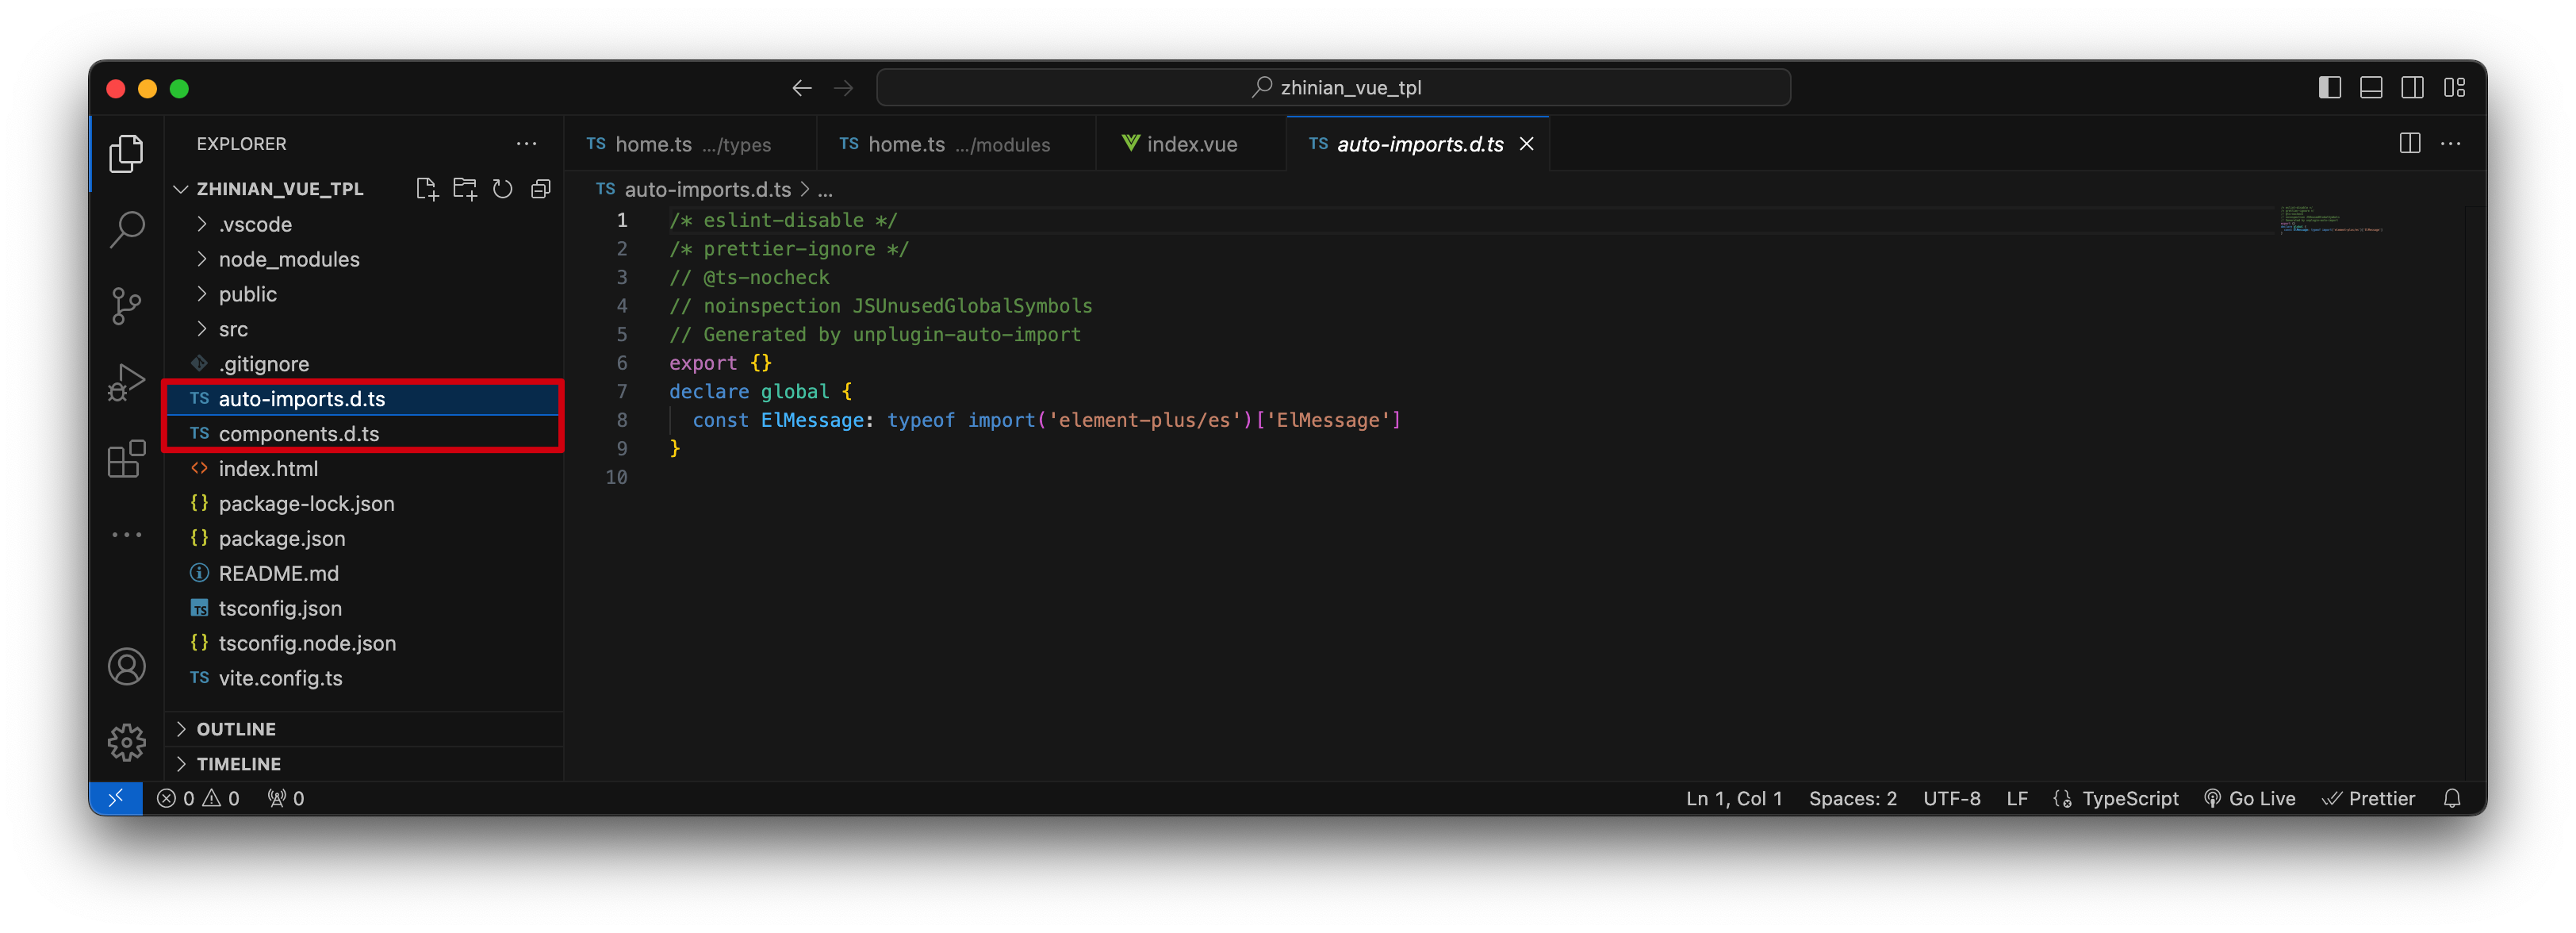
Task: Click auto-imports.d.ts in breadcrumb
Action: click(x=707, y=189)
